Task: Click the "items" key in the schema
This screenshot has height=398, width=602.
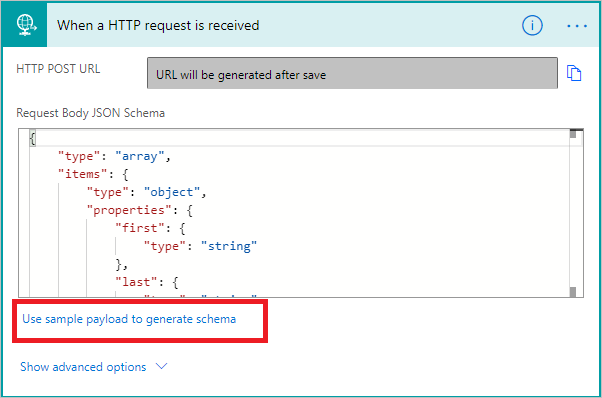Action: 82,174
